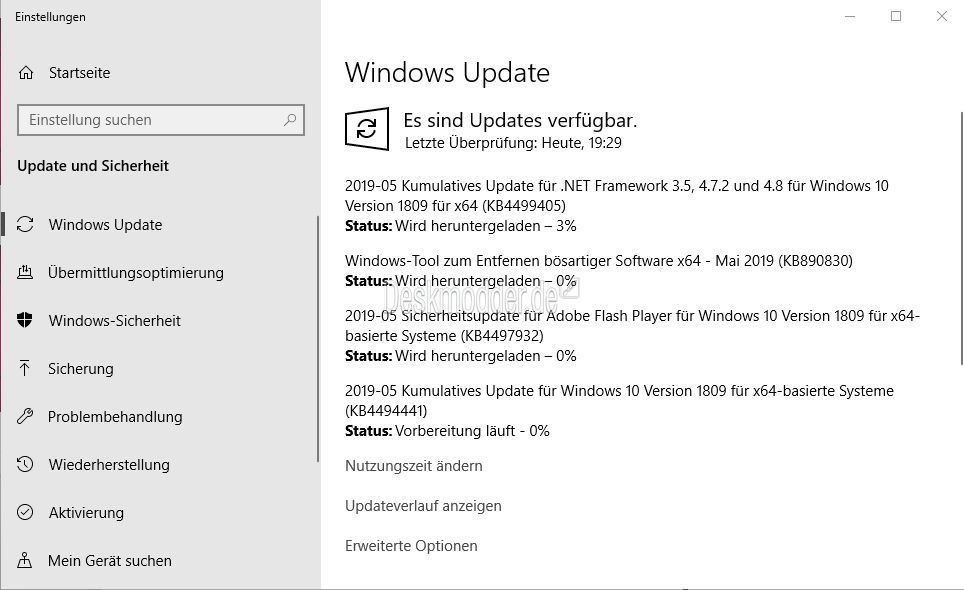Open Nutzungszeit ändern link
The height and width of the screenshot is (590, 964).
coord(414,466)
